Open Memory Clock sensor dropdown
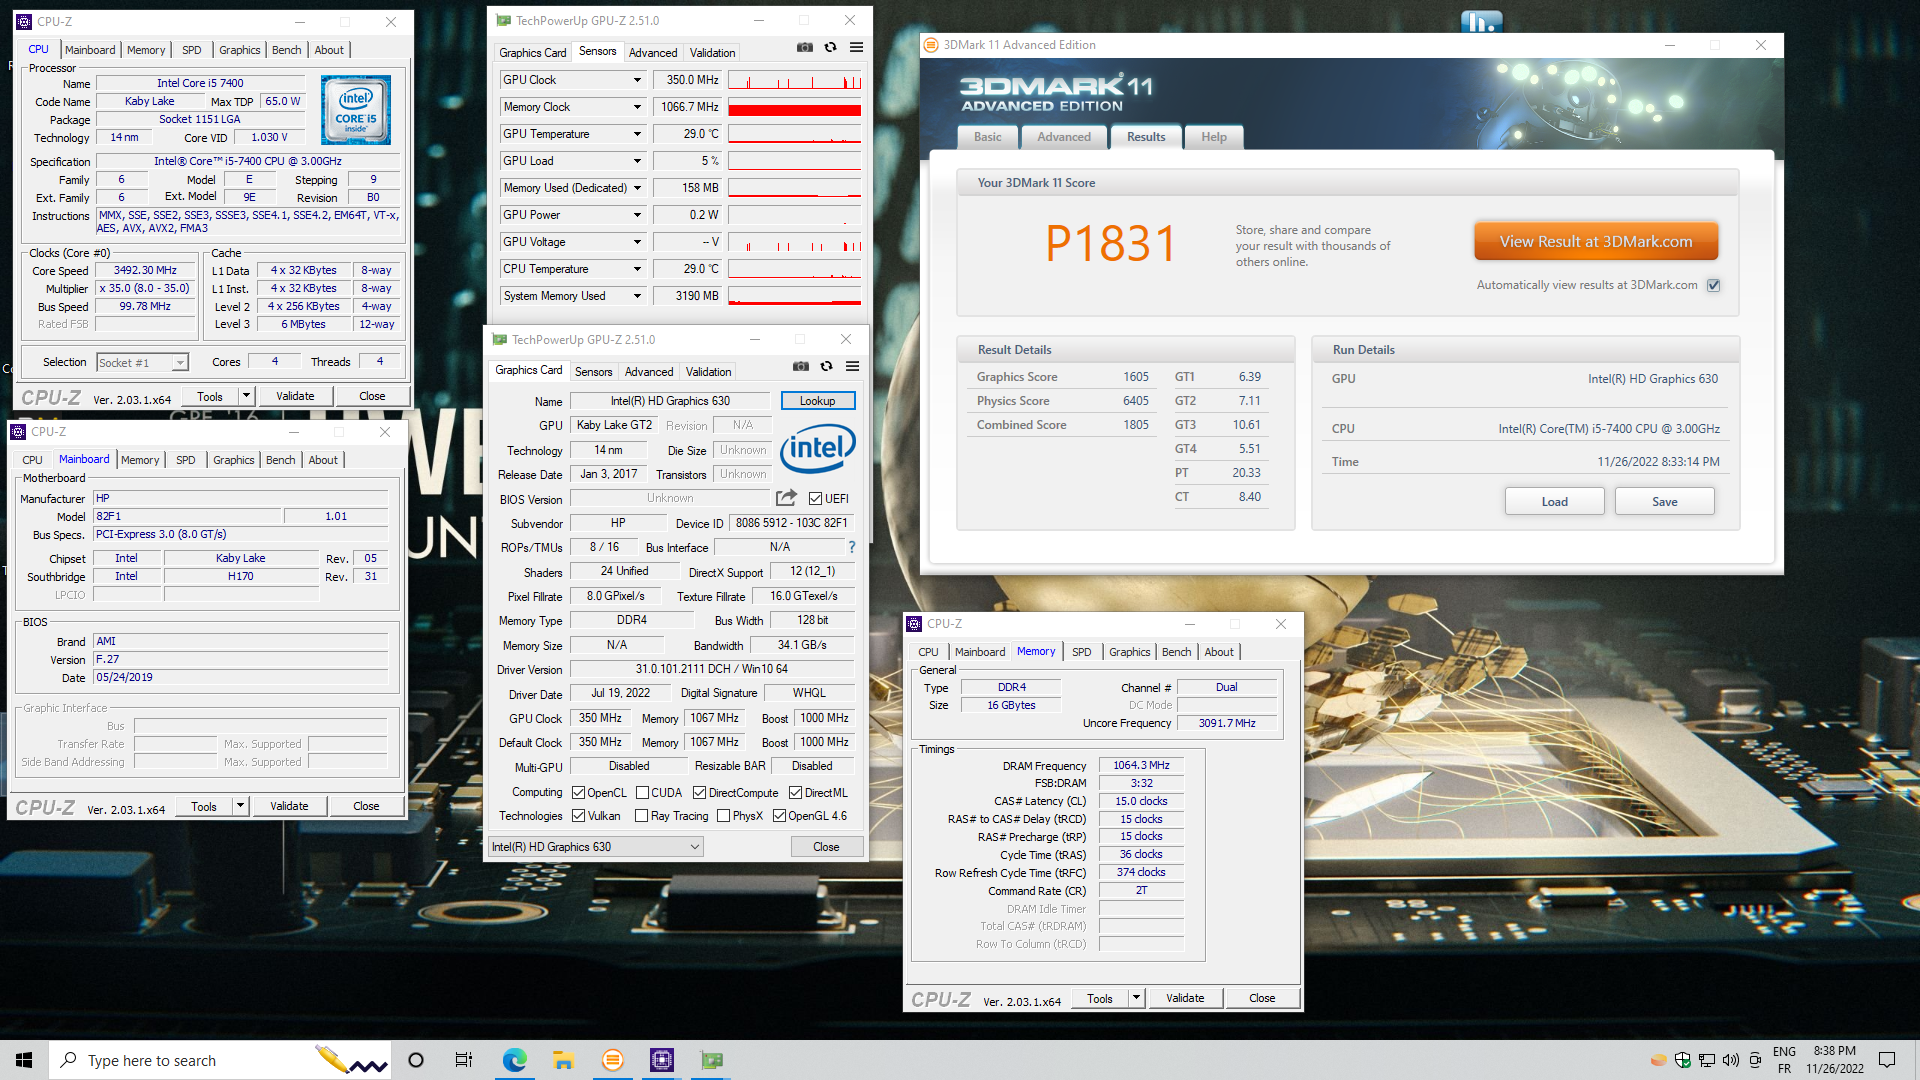The height and width of the screenshot is (1080, 1920). coord(637,107)
